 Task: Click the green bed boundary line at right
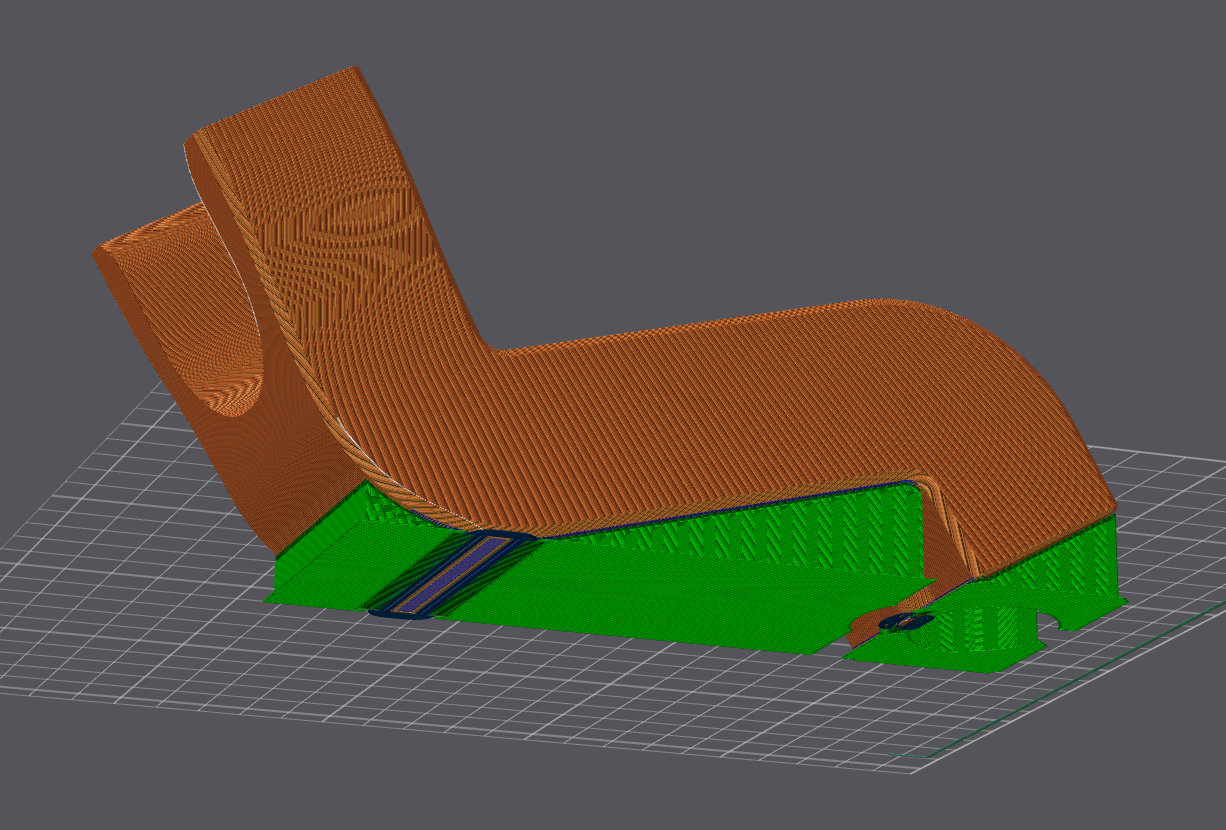(x=1100, y=680)
